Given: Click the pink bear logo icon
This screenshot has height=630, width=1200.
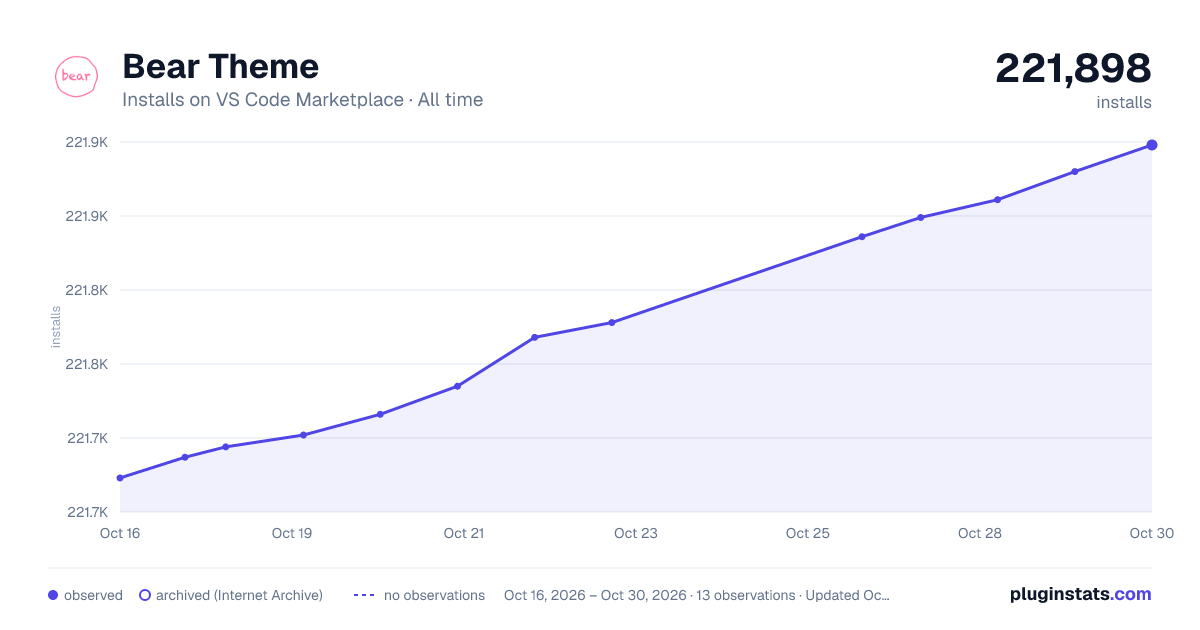Looking at the screenshot, I should click(76, 76).
